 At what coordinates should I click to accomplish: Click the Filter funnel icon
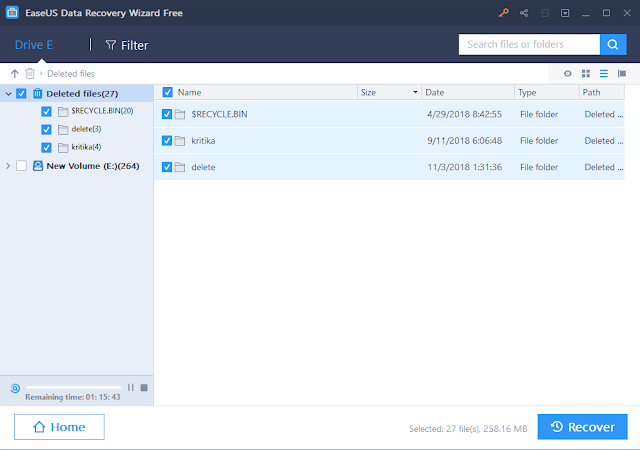point(111,45)
